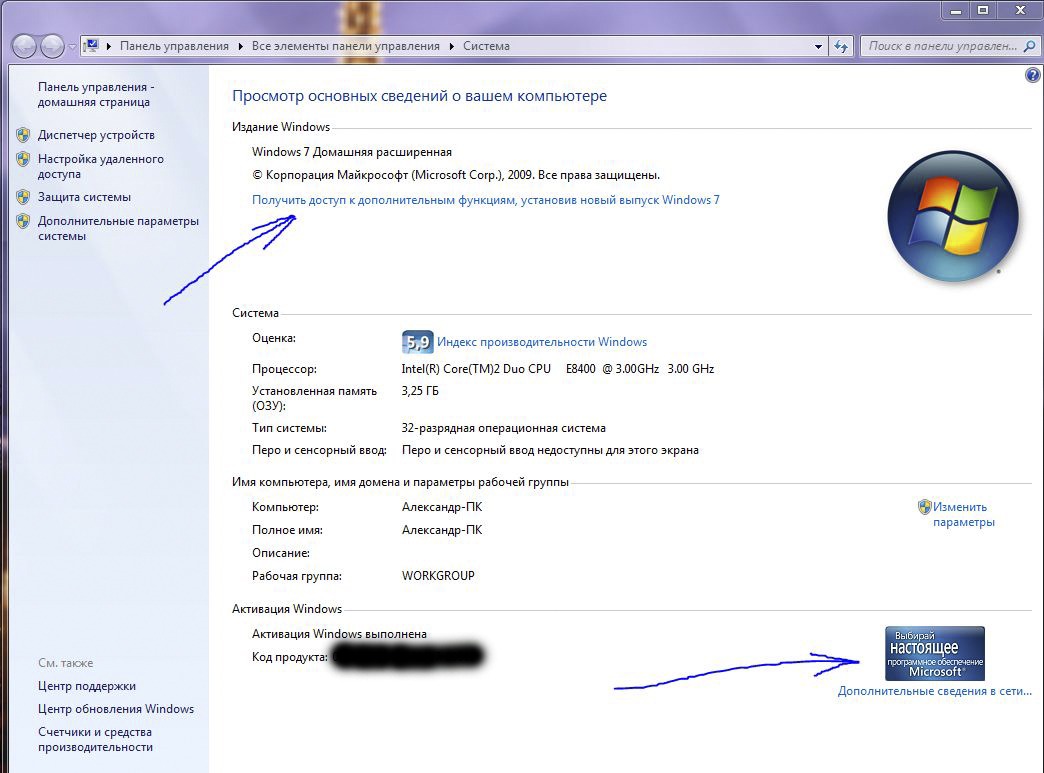Viewport: 1044px width, 773px height.
Task: Open 'Панель управления - домашняя страница' link
Action: (96, 95)
